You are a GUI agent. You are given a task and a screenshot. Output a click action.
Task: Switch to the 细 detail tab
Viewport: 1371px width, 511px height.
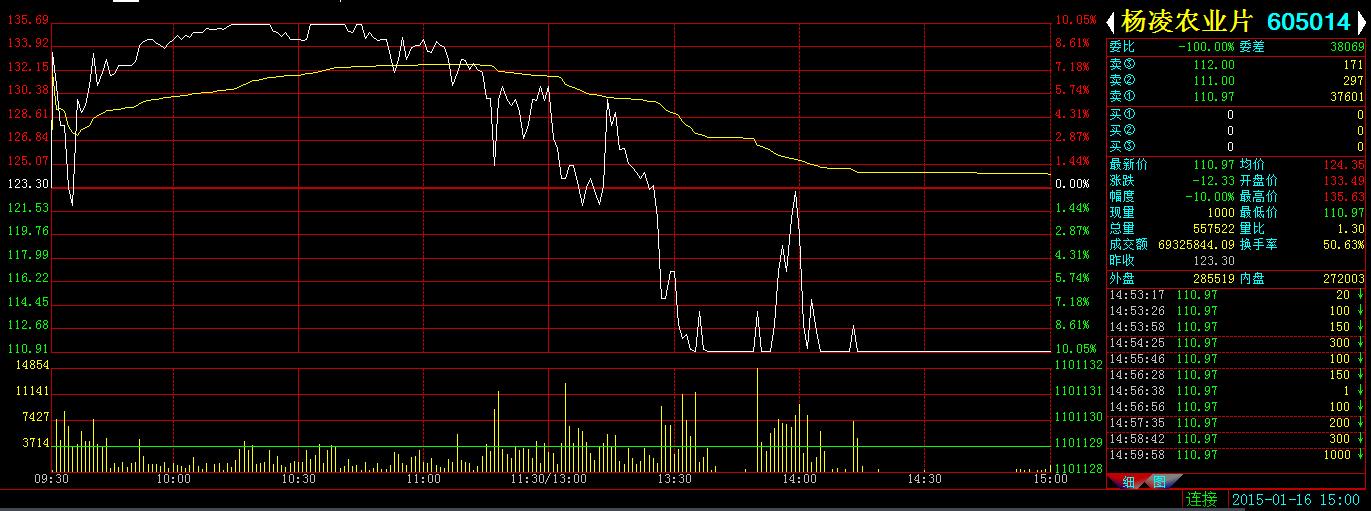pos(1128,482)
